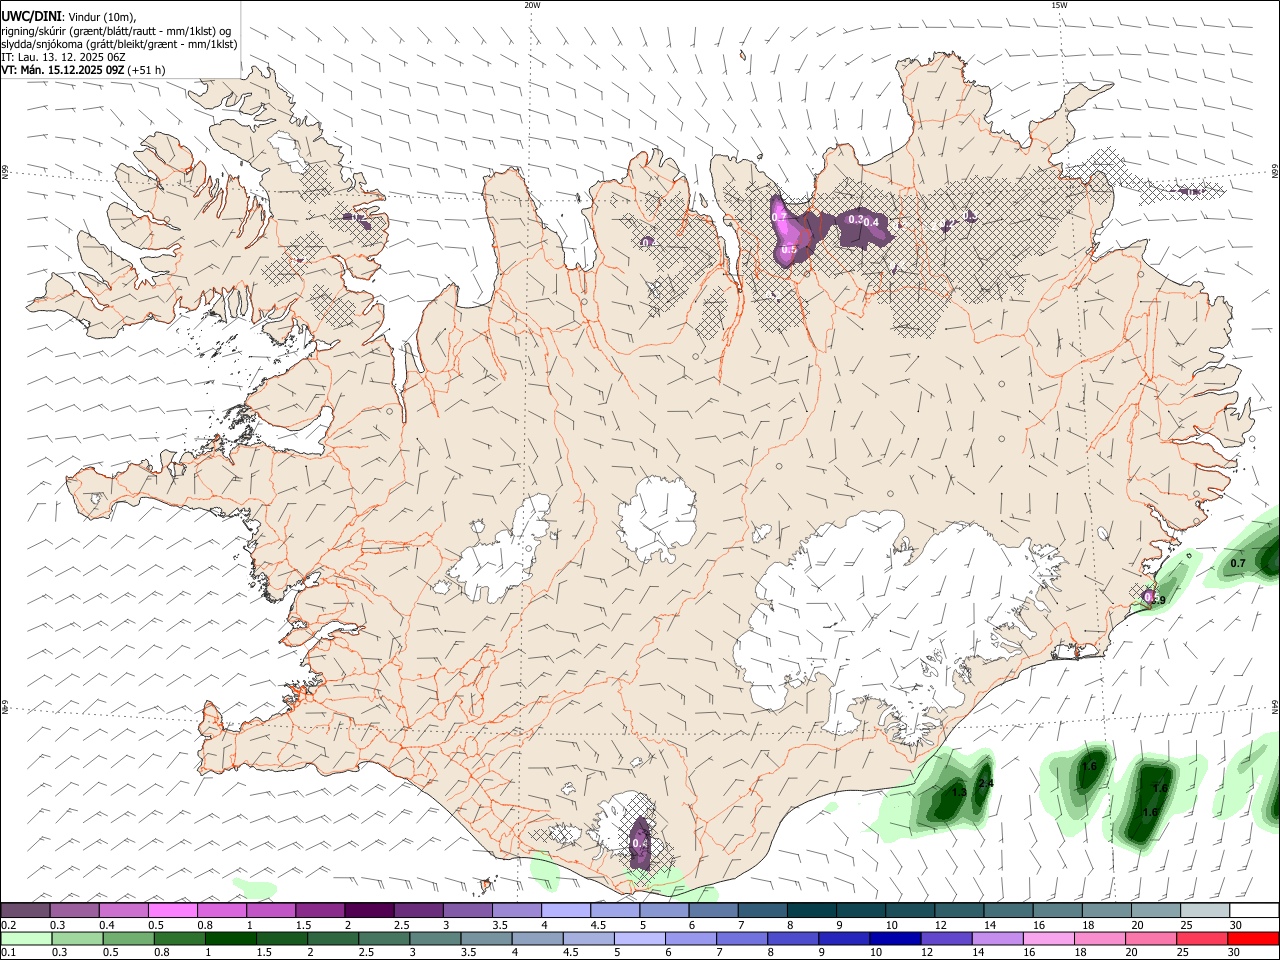Screen dimensions: 1280x960
Task: Click the "IT: Lau. 13. 12. 2025 06Z" line
Action: [63, 57]
